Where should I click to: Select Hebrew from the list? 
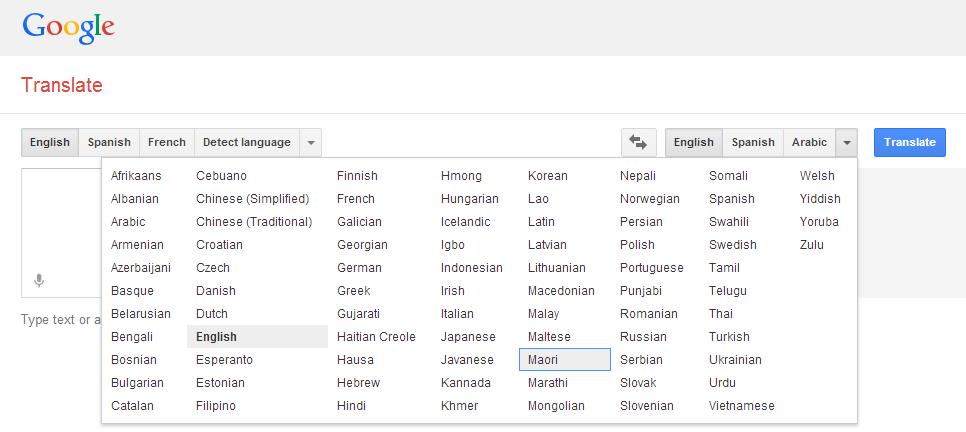359,383
